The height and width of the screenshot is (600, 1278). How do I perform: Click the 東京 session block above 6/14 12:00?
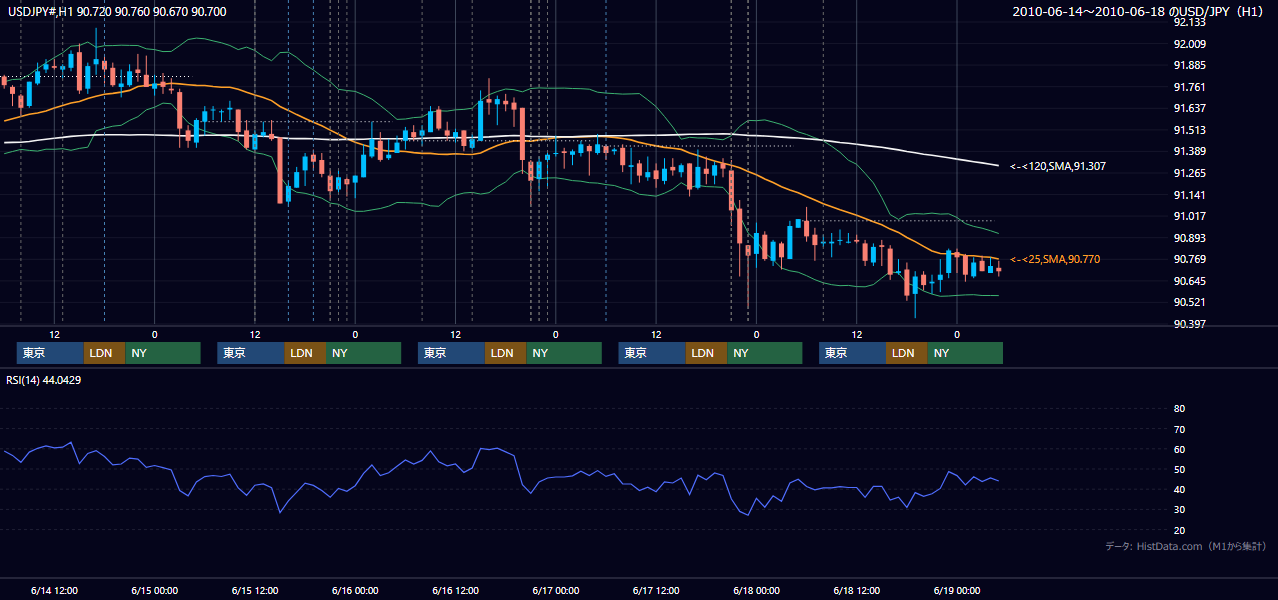click(x=50, y=353)
